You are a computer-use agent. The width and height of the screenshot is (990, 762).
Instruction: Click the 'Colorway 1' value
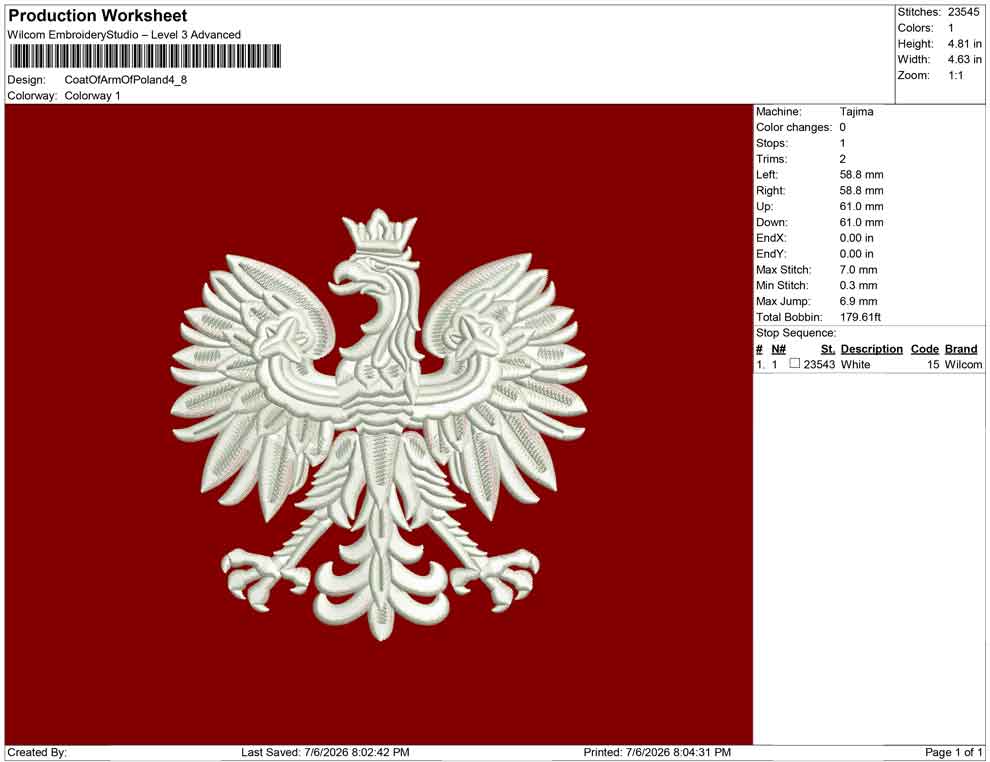(x=92, y=96)
